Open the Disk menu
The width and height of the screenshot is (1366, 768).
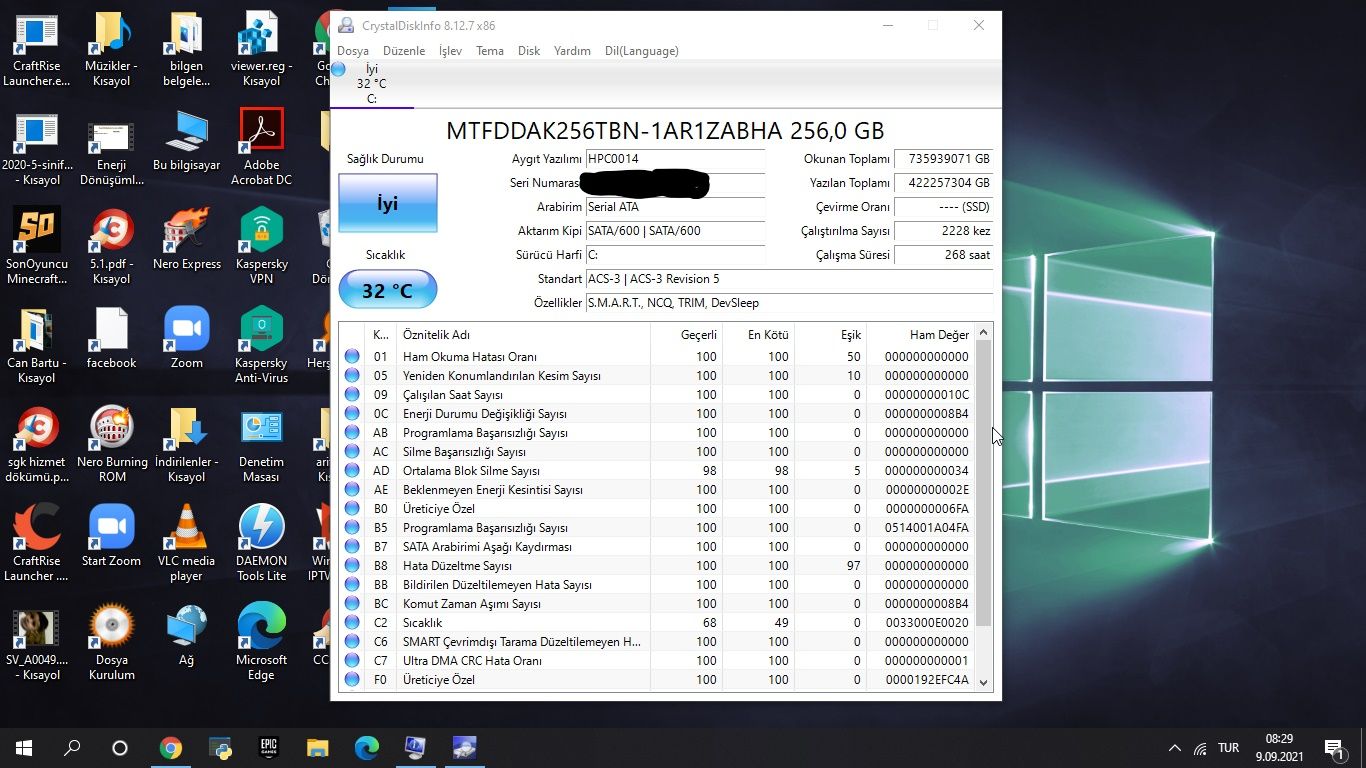pos(529,51)
